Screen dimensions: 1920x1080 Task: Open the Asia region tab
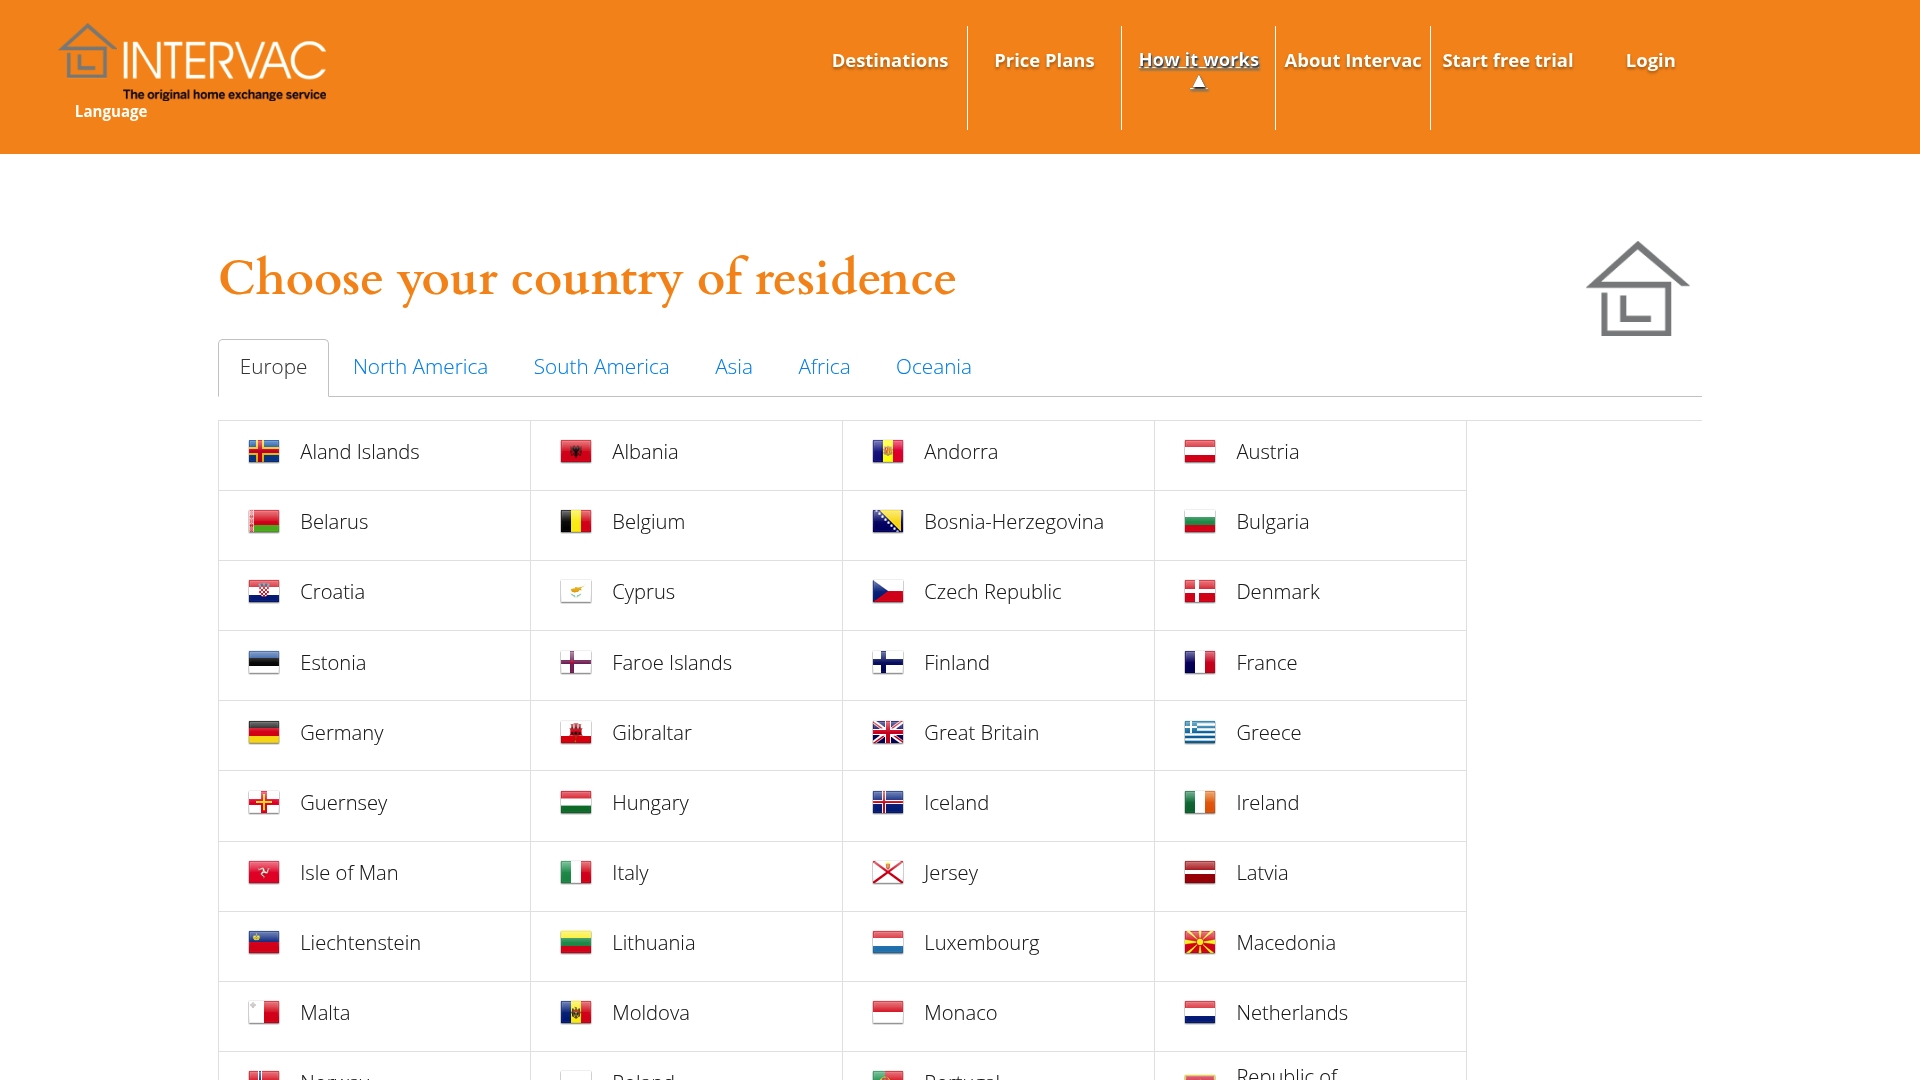tap(733, 367)
